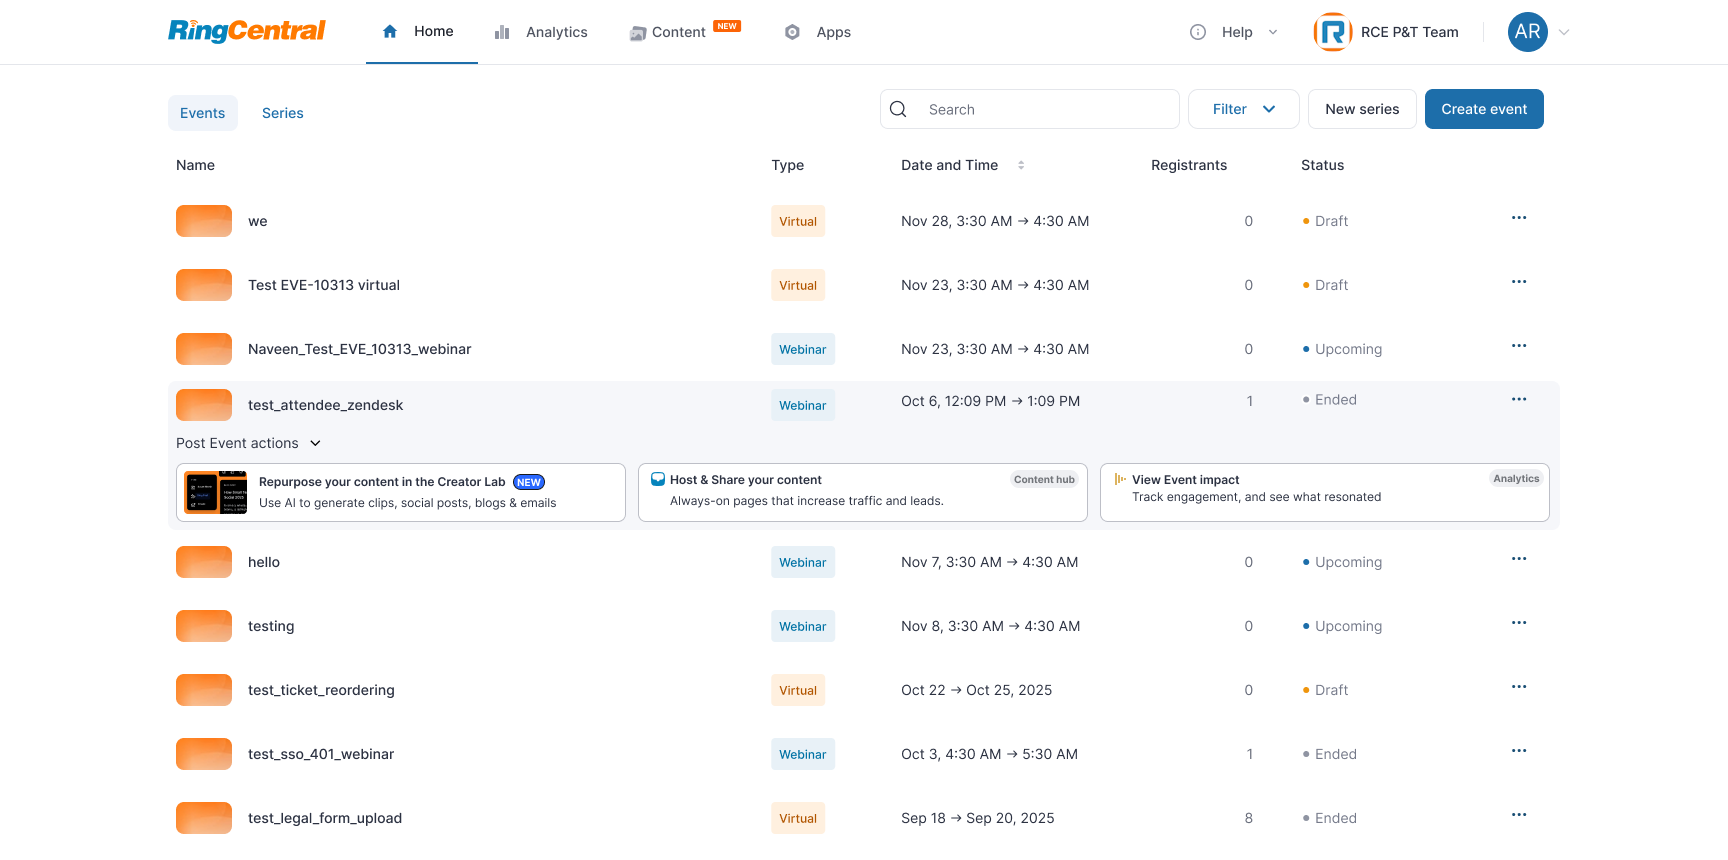Click the AR user avatar
This screenshot has height=860, width=1728.
coord(1527,32)
